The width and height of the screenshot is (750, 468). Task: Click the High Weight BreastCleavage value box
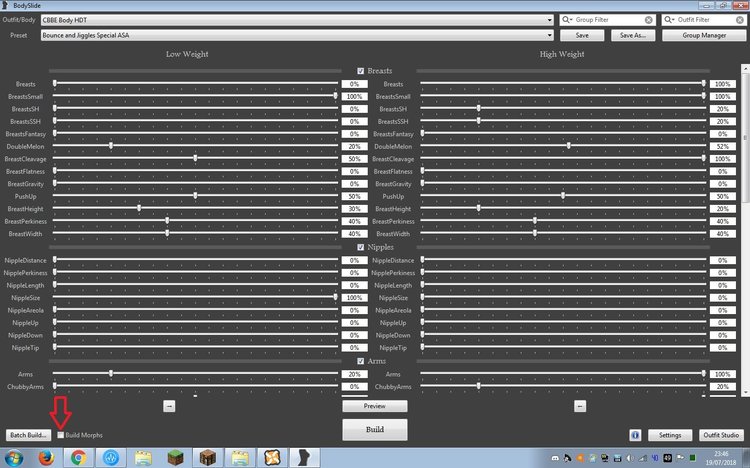(x=723, y=159)
